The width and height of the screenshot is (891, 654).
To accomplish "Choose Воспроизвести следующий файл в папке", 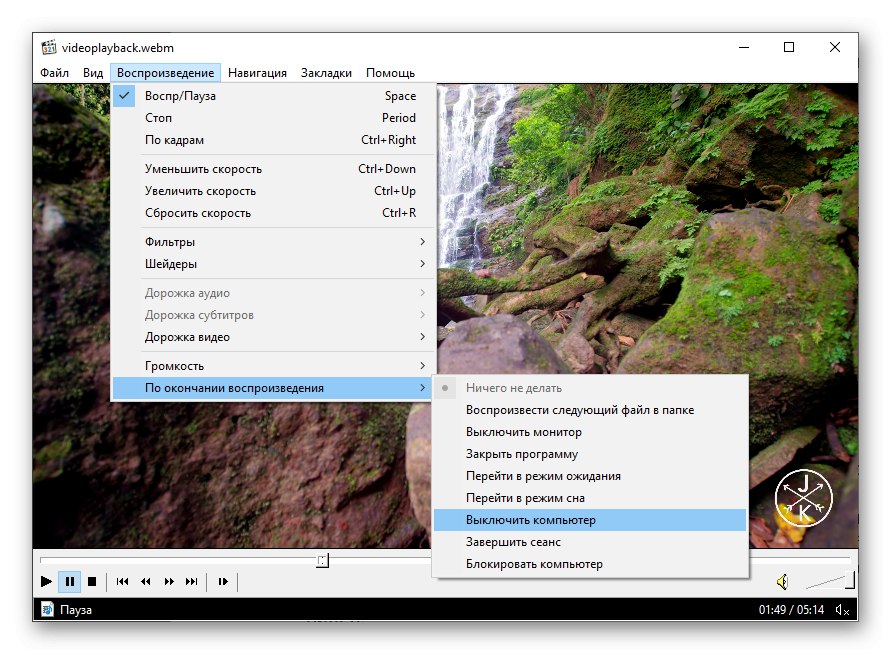I will (x=590, y=410).
